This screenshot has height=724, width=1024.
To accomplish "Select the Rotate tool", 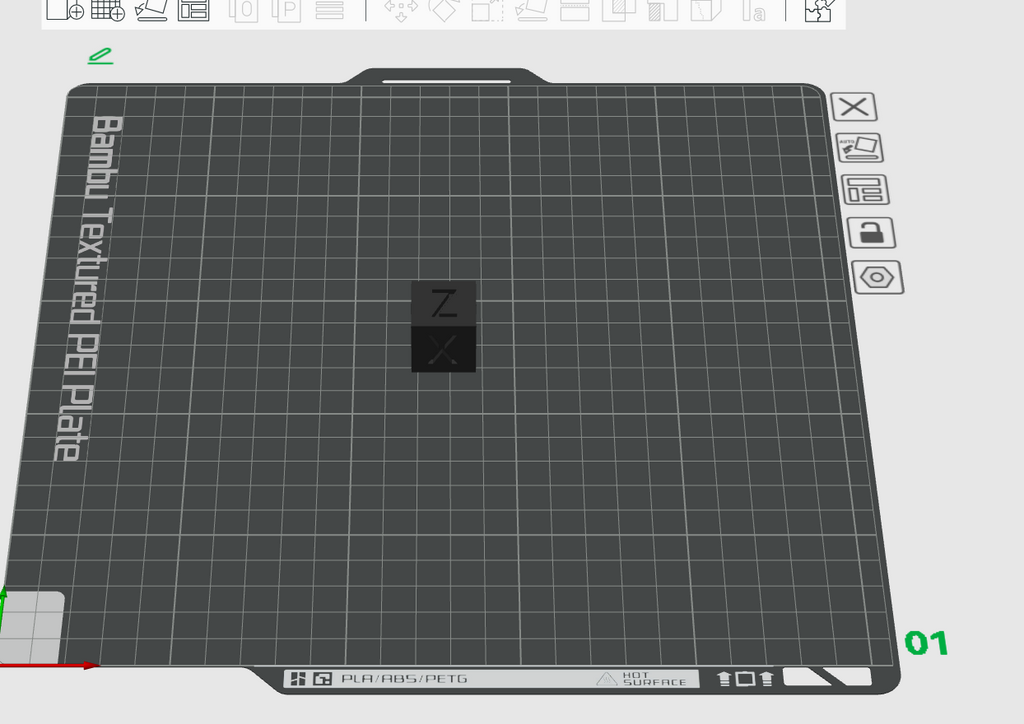I will point(443,10).
